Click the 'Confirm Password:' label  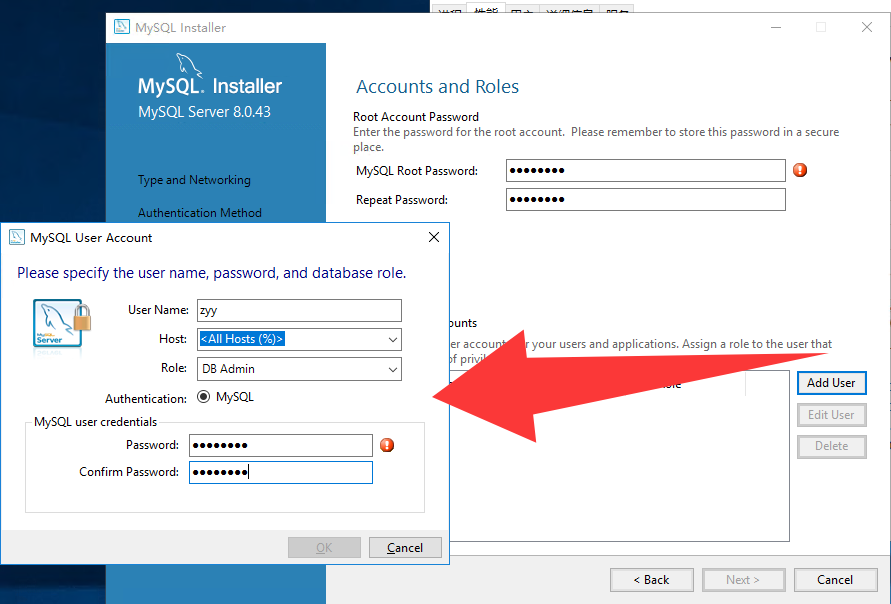click(x=129, y=472)
